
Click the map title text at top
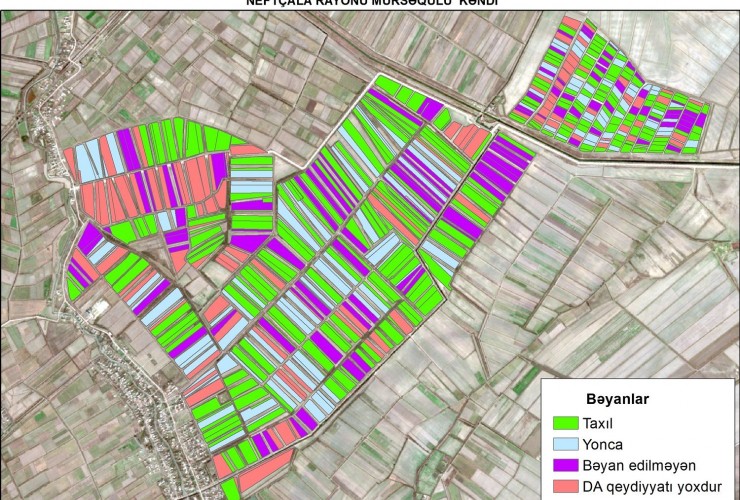pos(371,3)
